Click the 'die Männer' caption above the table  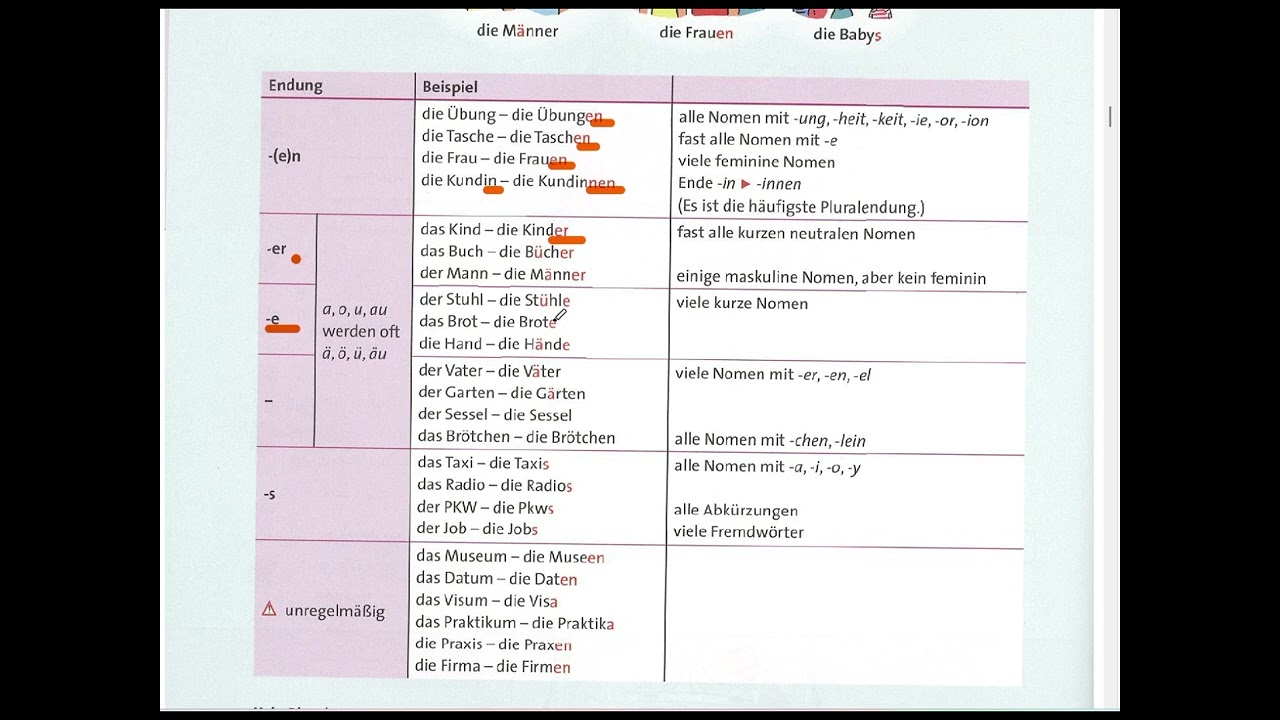click(x=518, y=31)
